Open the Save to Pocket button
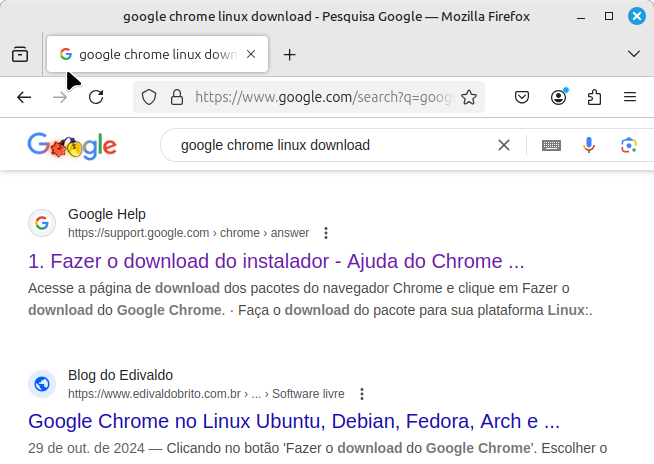The height and width of the screenshot is (464, 654). [x=522, y=97]
